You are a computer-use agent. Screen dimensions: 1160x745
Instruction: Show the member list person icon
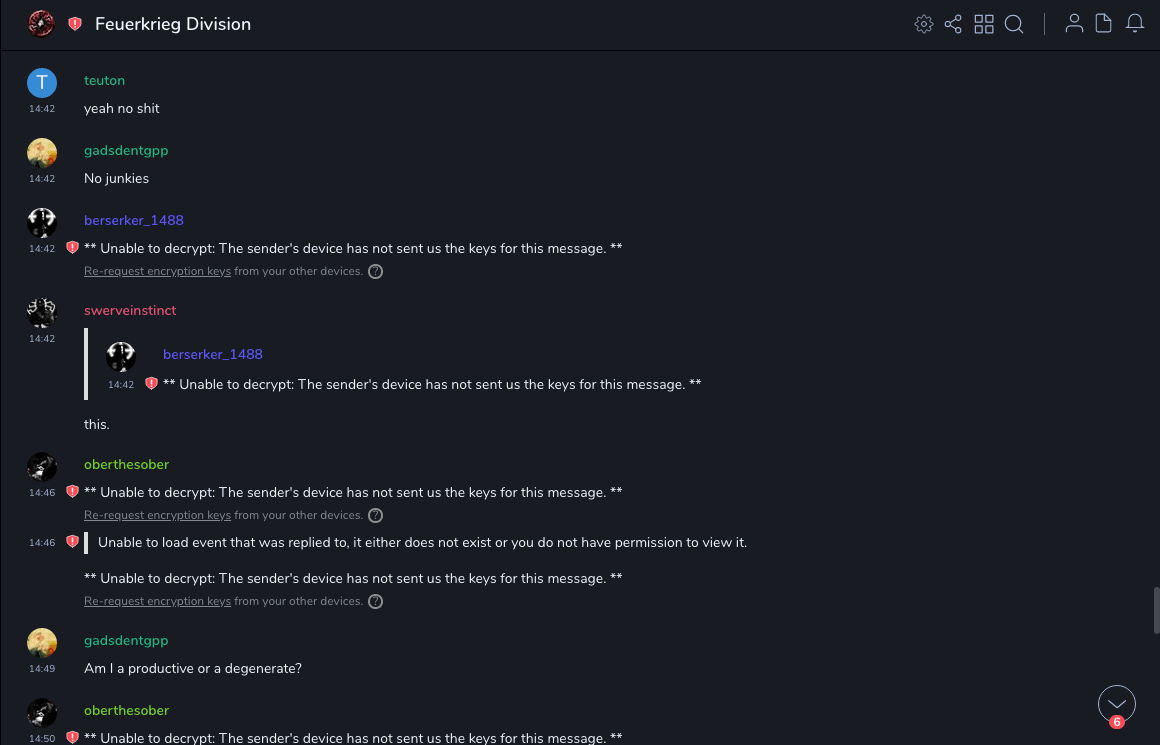[x=1074, y=24]
